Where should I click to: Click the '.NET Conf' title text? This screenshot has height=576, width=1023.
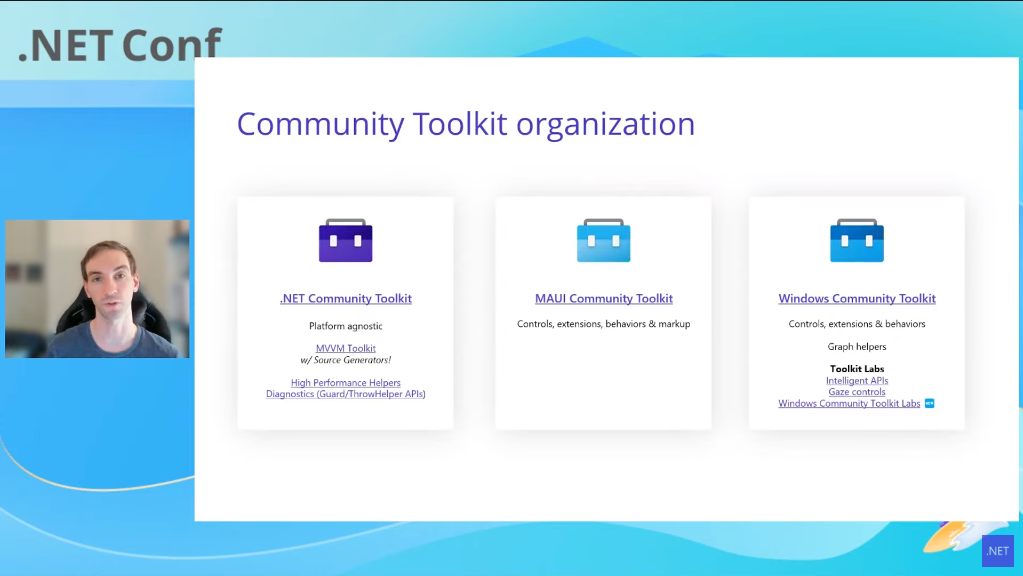(120, 44)
